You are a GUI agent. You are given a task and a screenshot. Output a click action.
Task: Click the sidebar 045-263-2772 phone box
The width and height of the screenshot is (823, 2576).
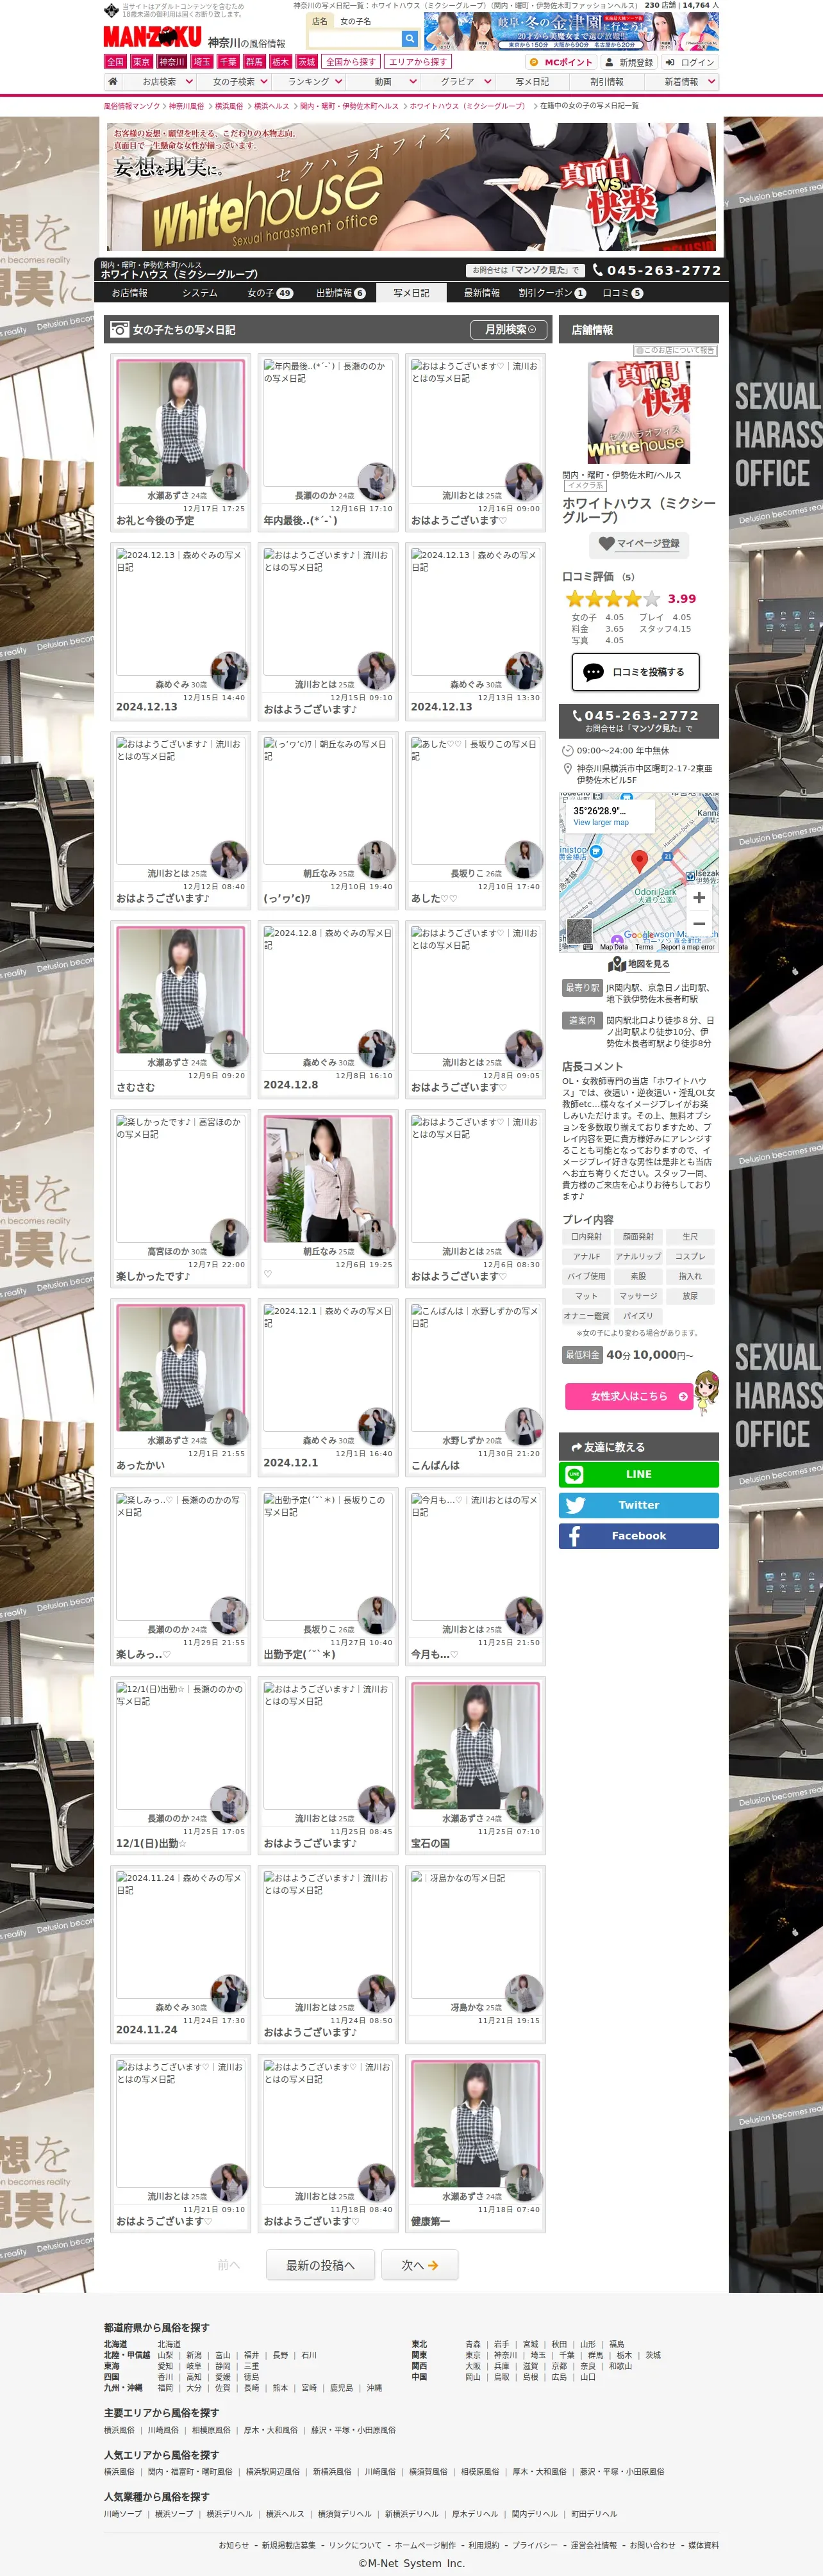pos(638,721)
